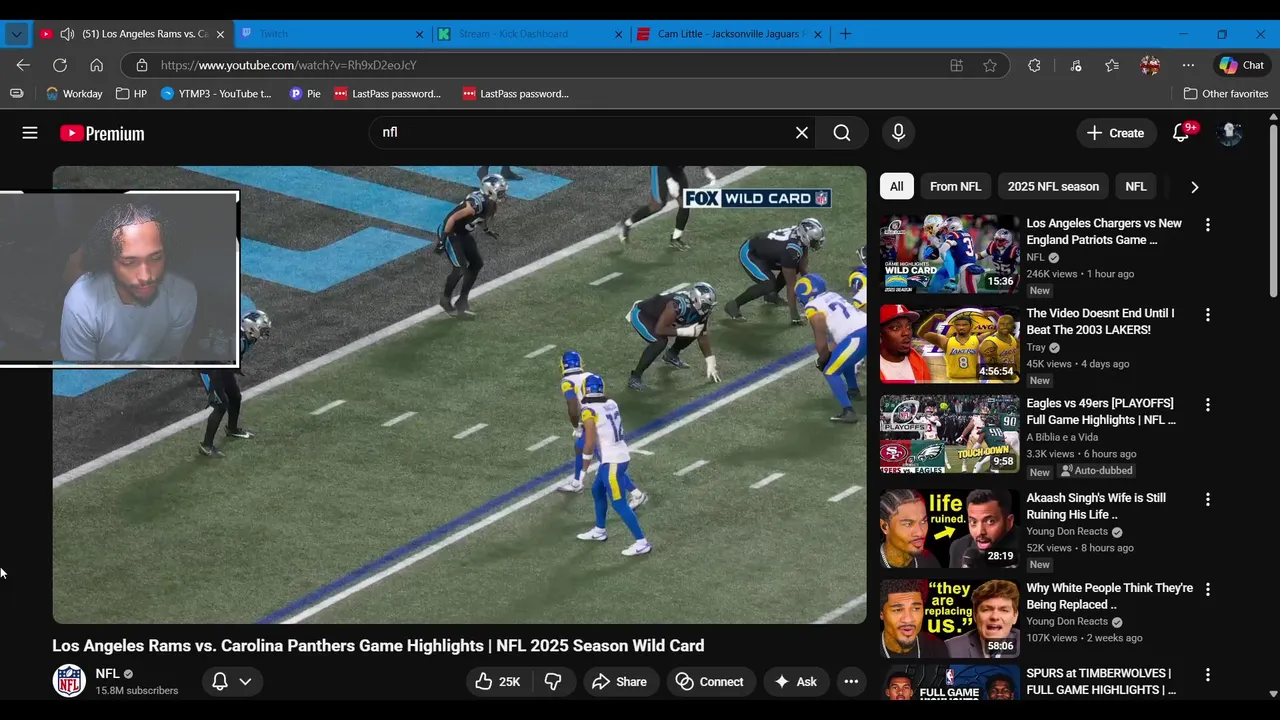
Task: Click the NFL channel avatar
Action: [69, 681]
